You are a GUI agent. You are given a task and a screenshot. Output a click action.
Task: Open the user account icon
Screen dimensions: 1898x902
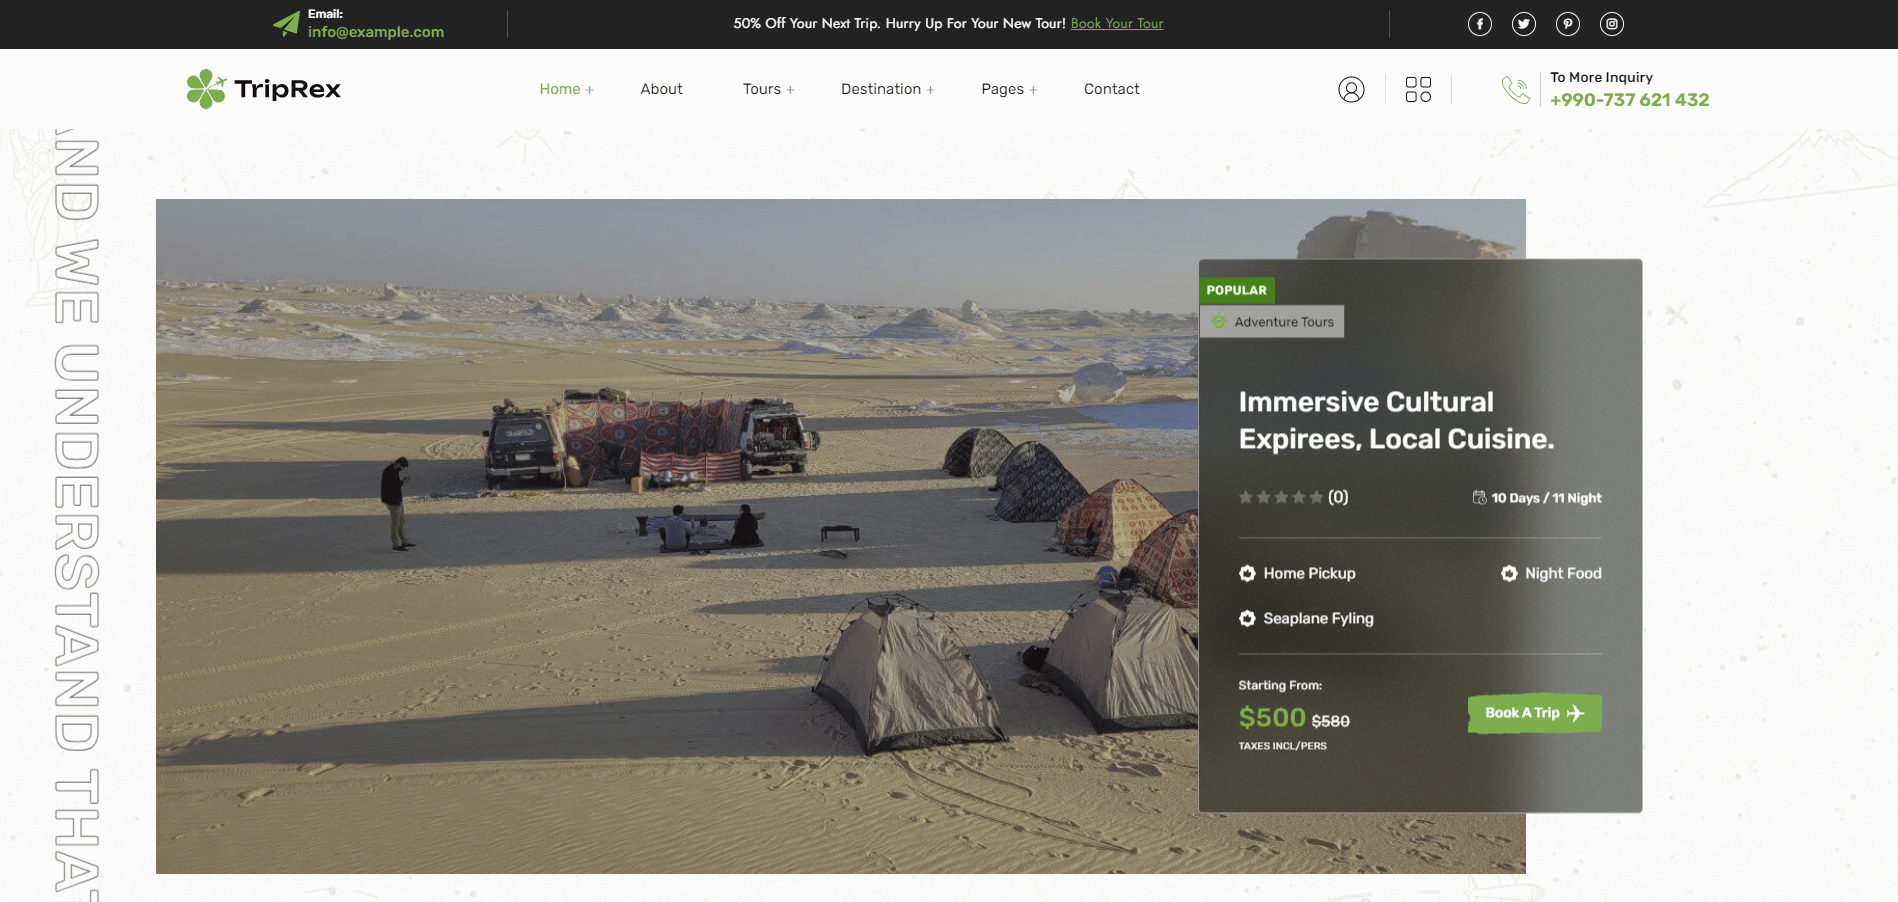click(1351, 90)
